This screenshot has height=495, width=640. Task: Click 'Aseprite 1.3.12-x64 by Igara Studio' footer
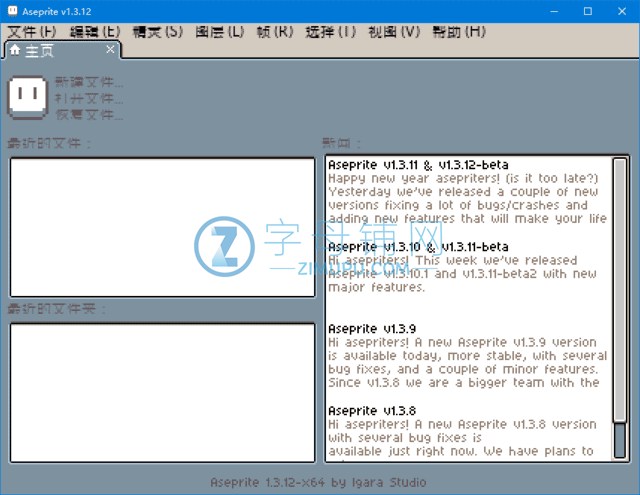click(318, 482)
